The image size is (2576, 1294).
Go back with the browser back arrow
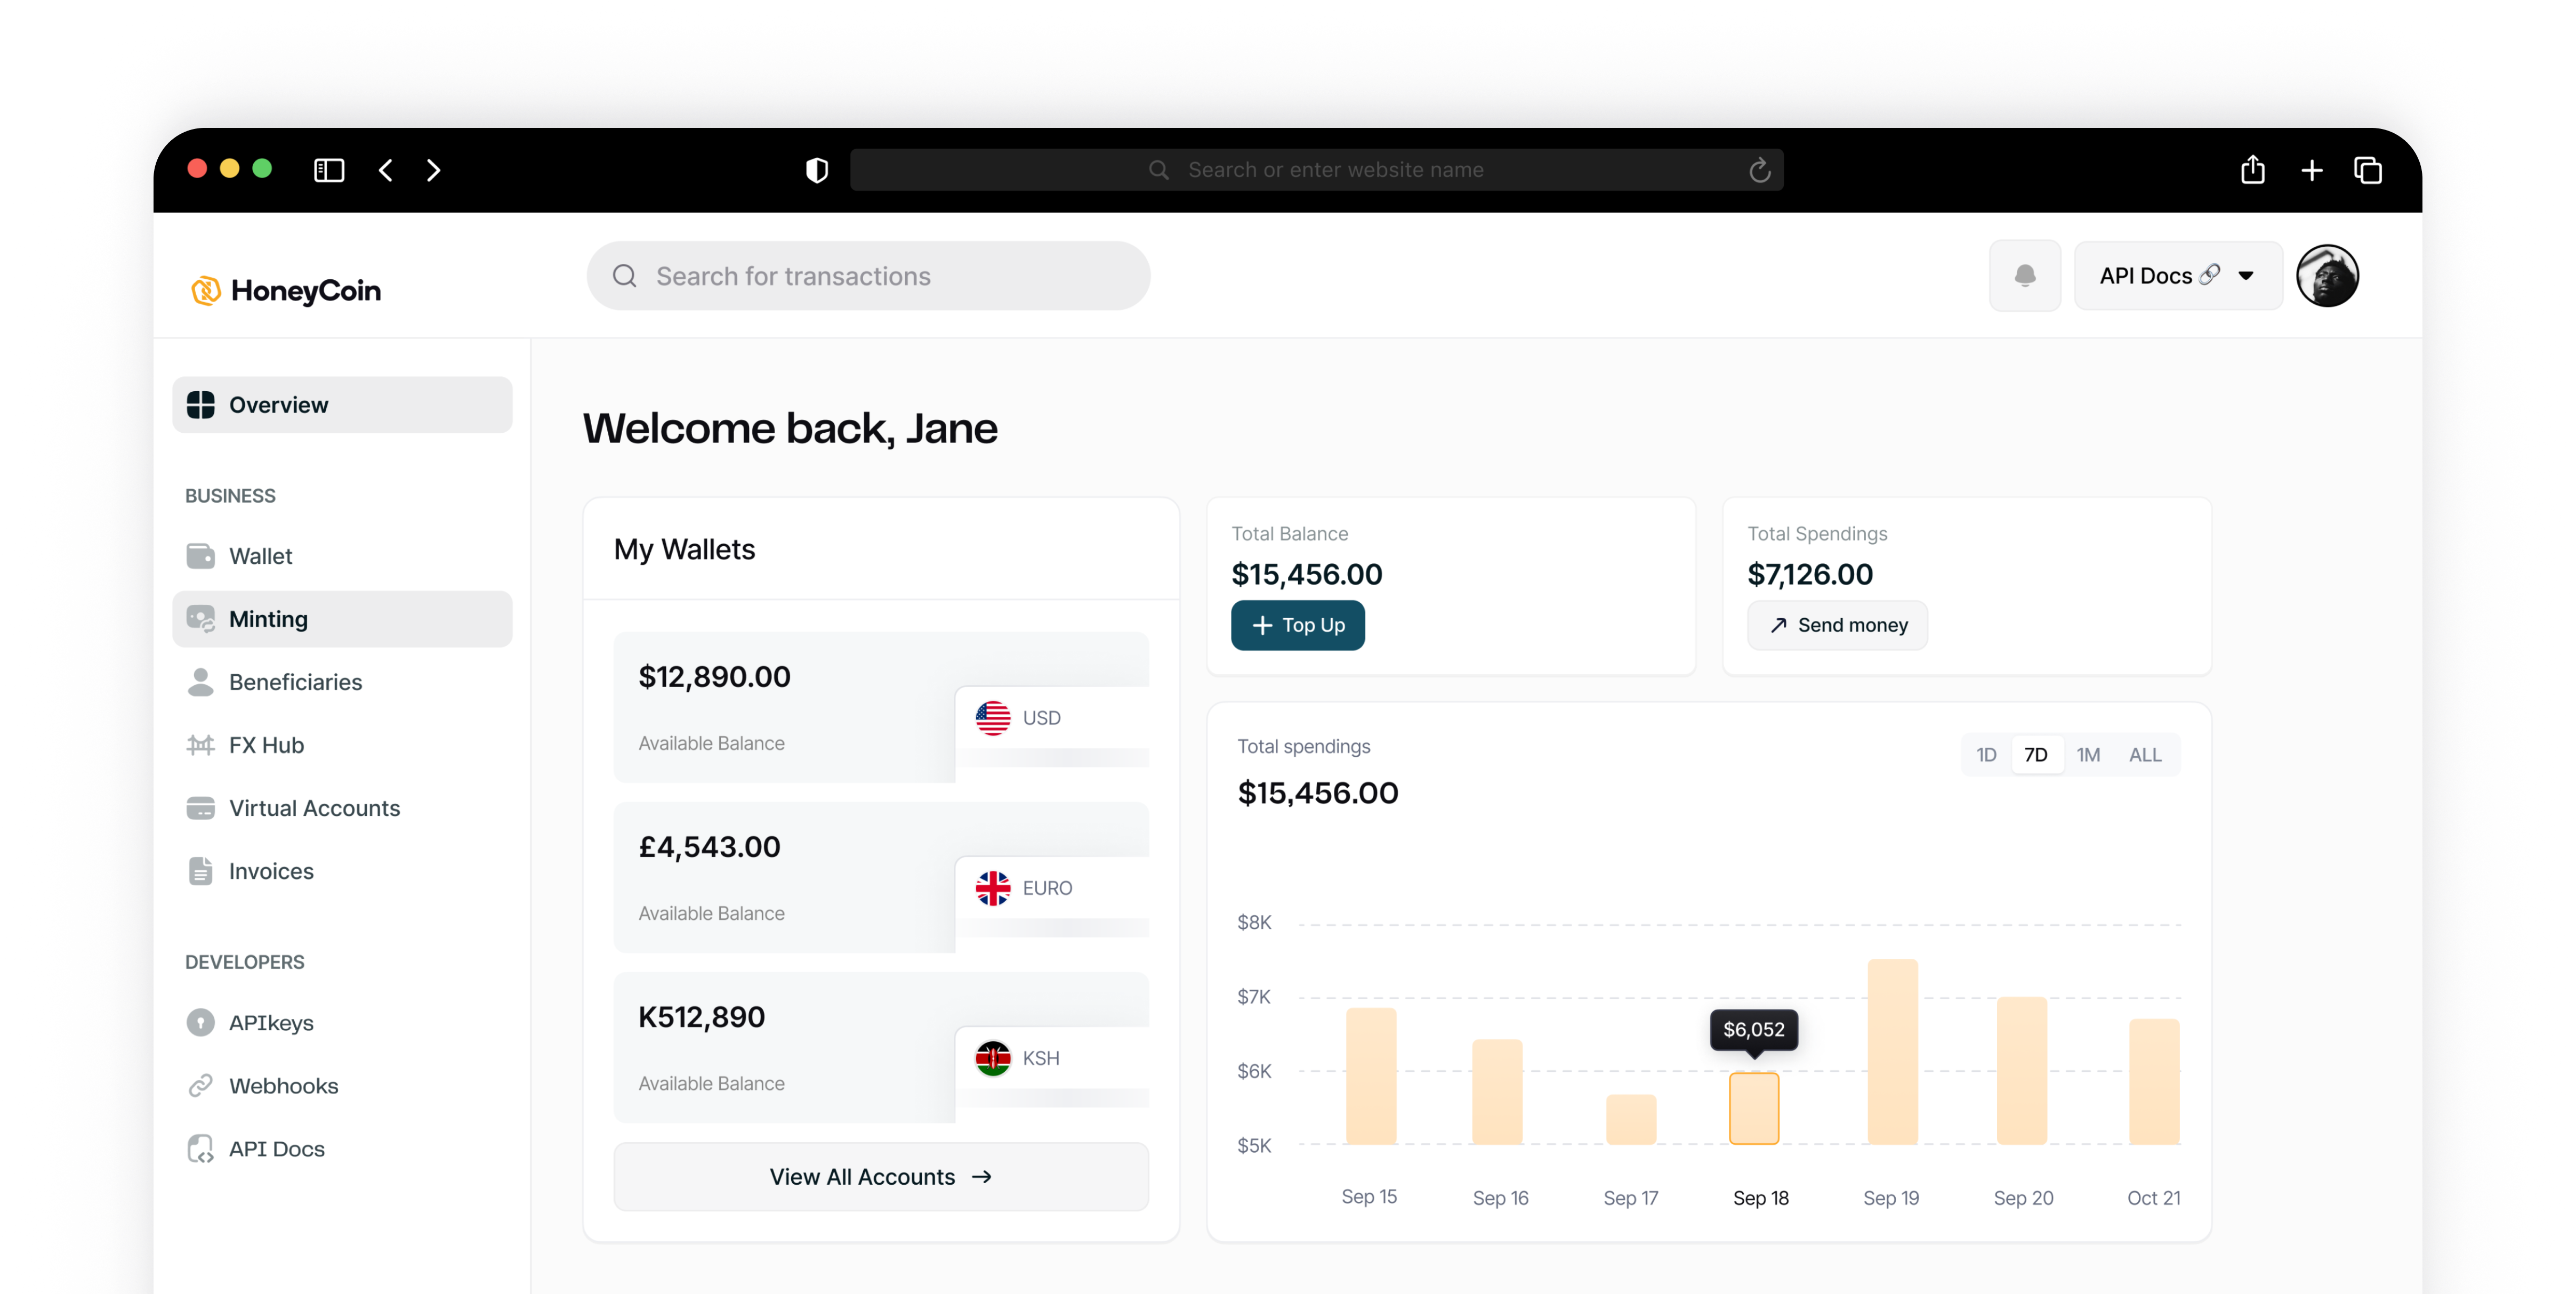(x=386, y=170)
